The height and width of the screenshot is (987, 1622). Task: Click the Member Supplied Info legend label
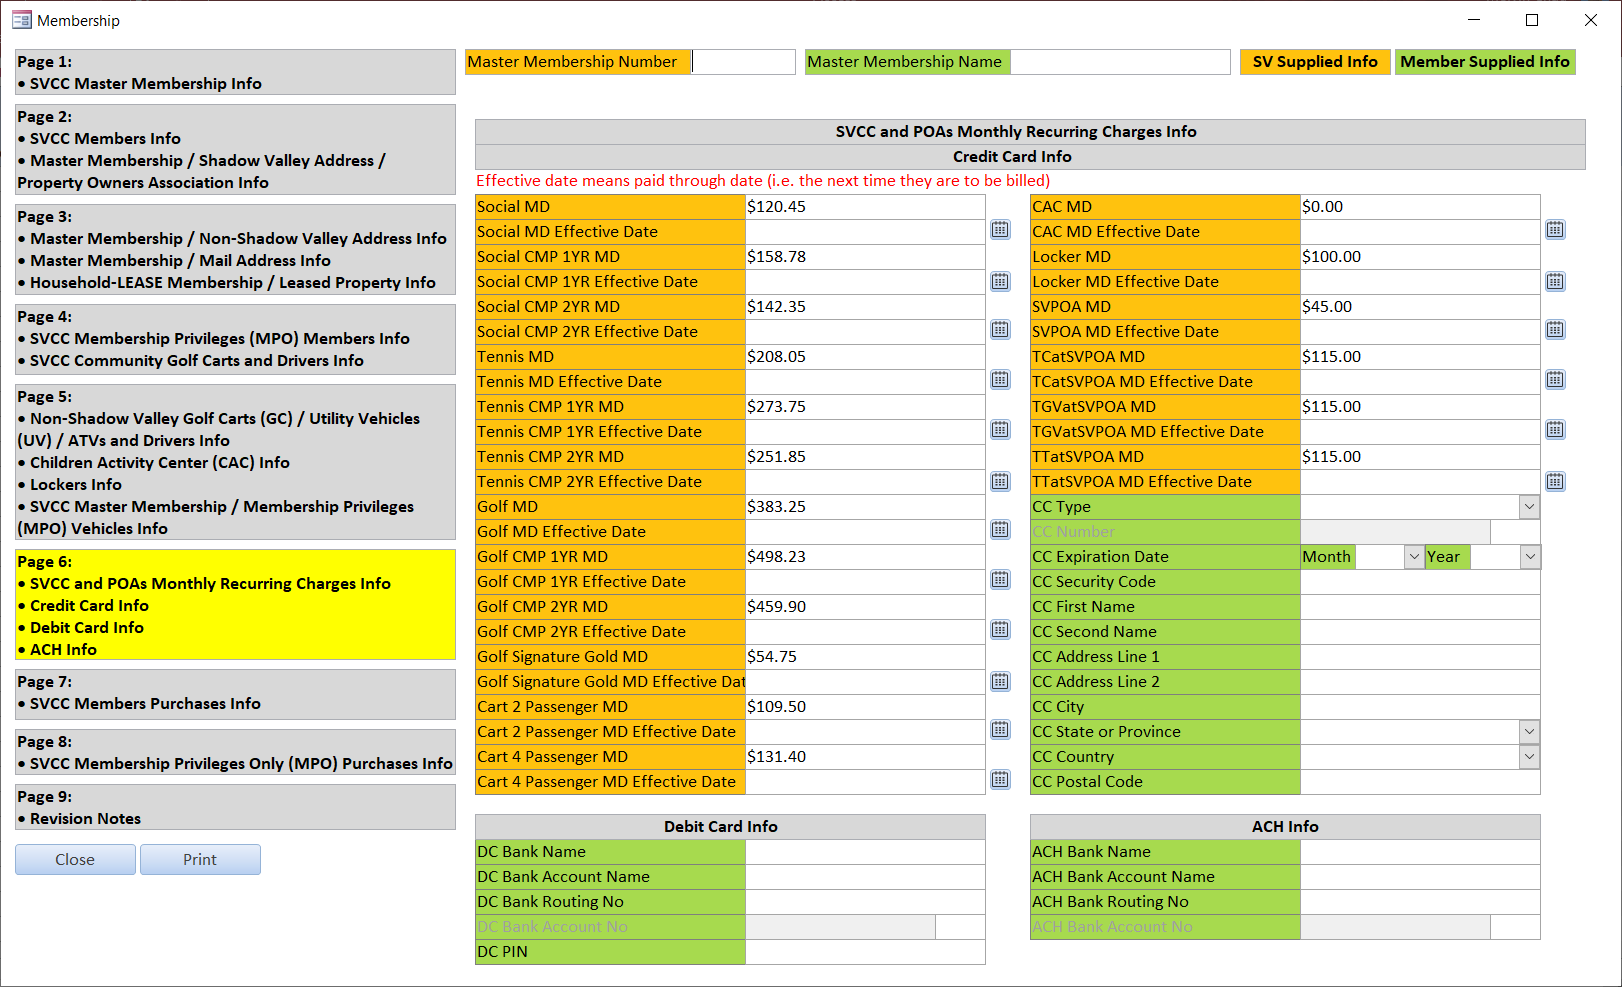click(x=1485, y=62)
